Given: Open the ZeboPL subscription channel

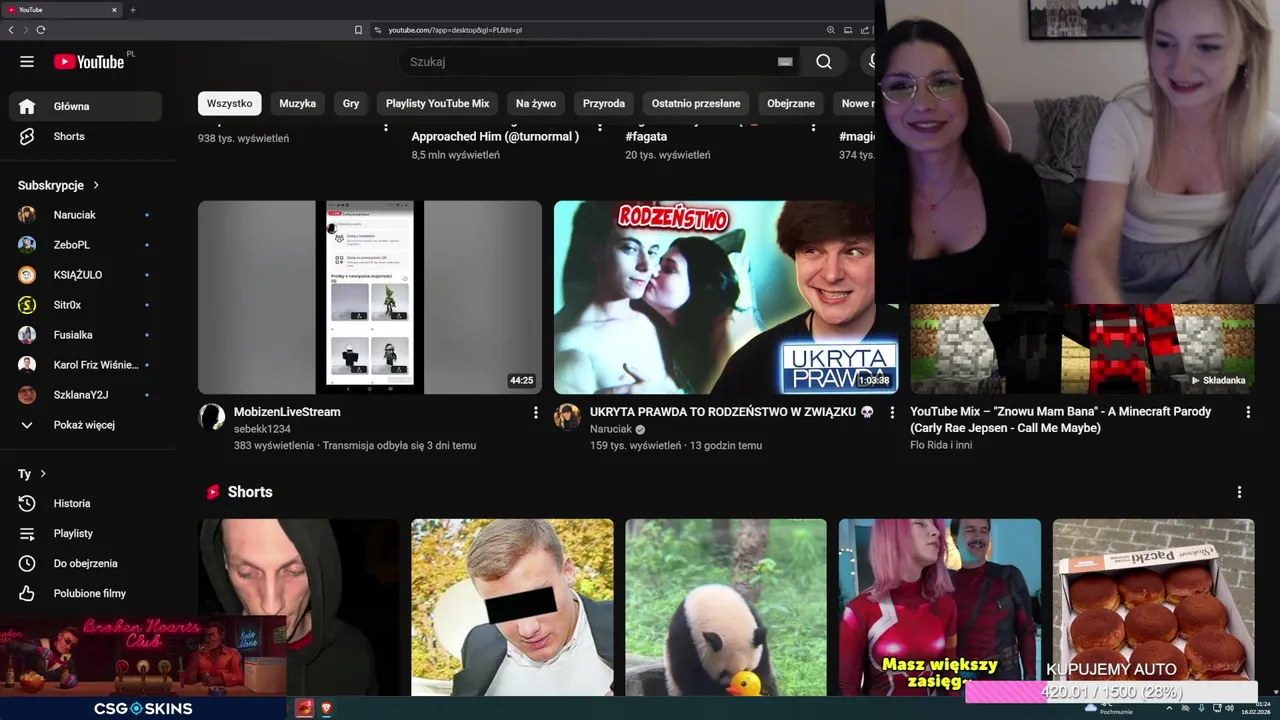Looking at the screenshot, I should pos(85,245).
